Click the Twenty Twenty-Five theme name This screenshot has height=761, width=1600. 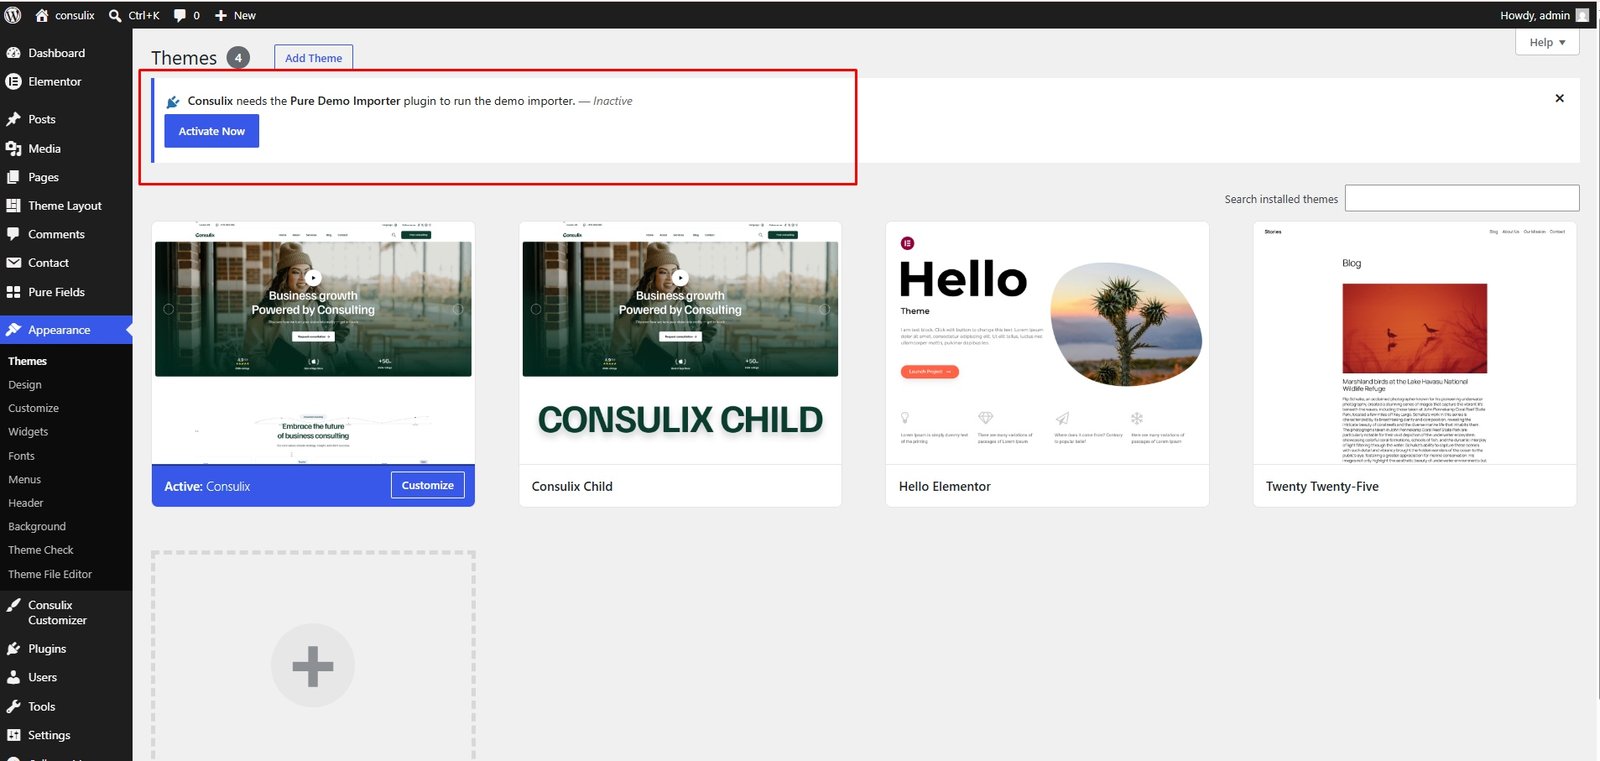pos(1322,486)
